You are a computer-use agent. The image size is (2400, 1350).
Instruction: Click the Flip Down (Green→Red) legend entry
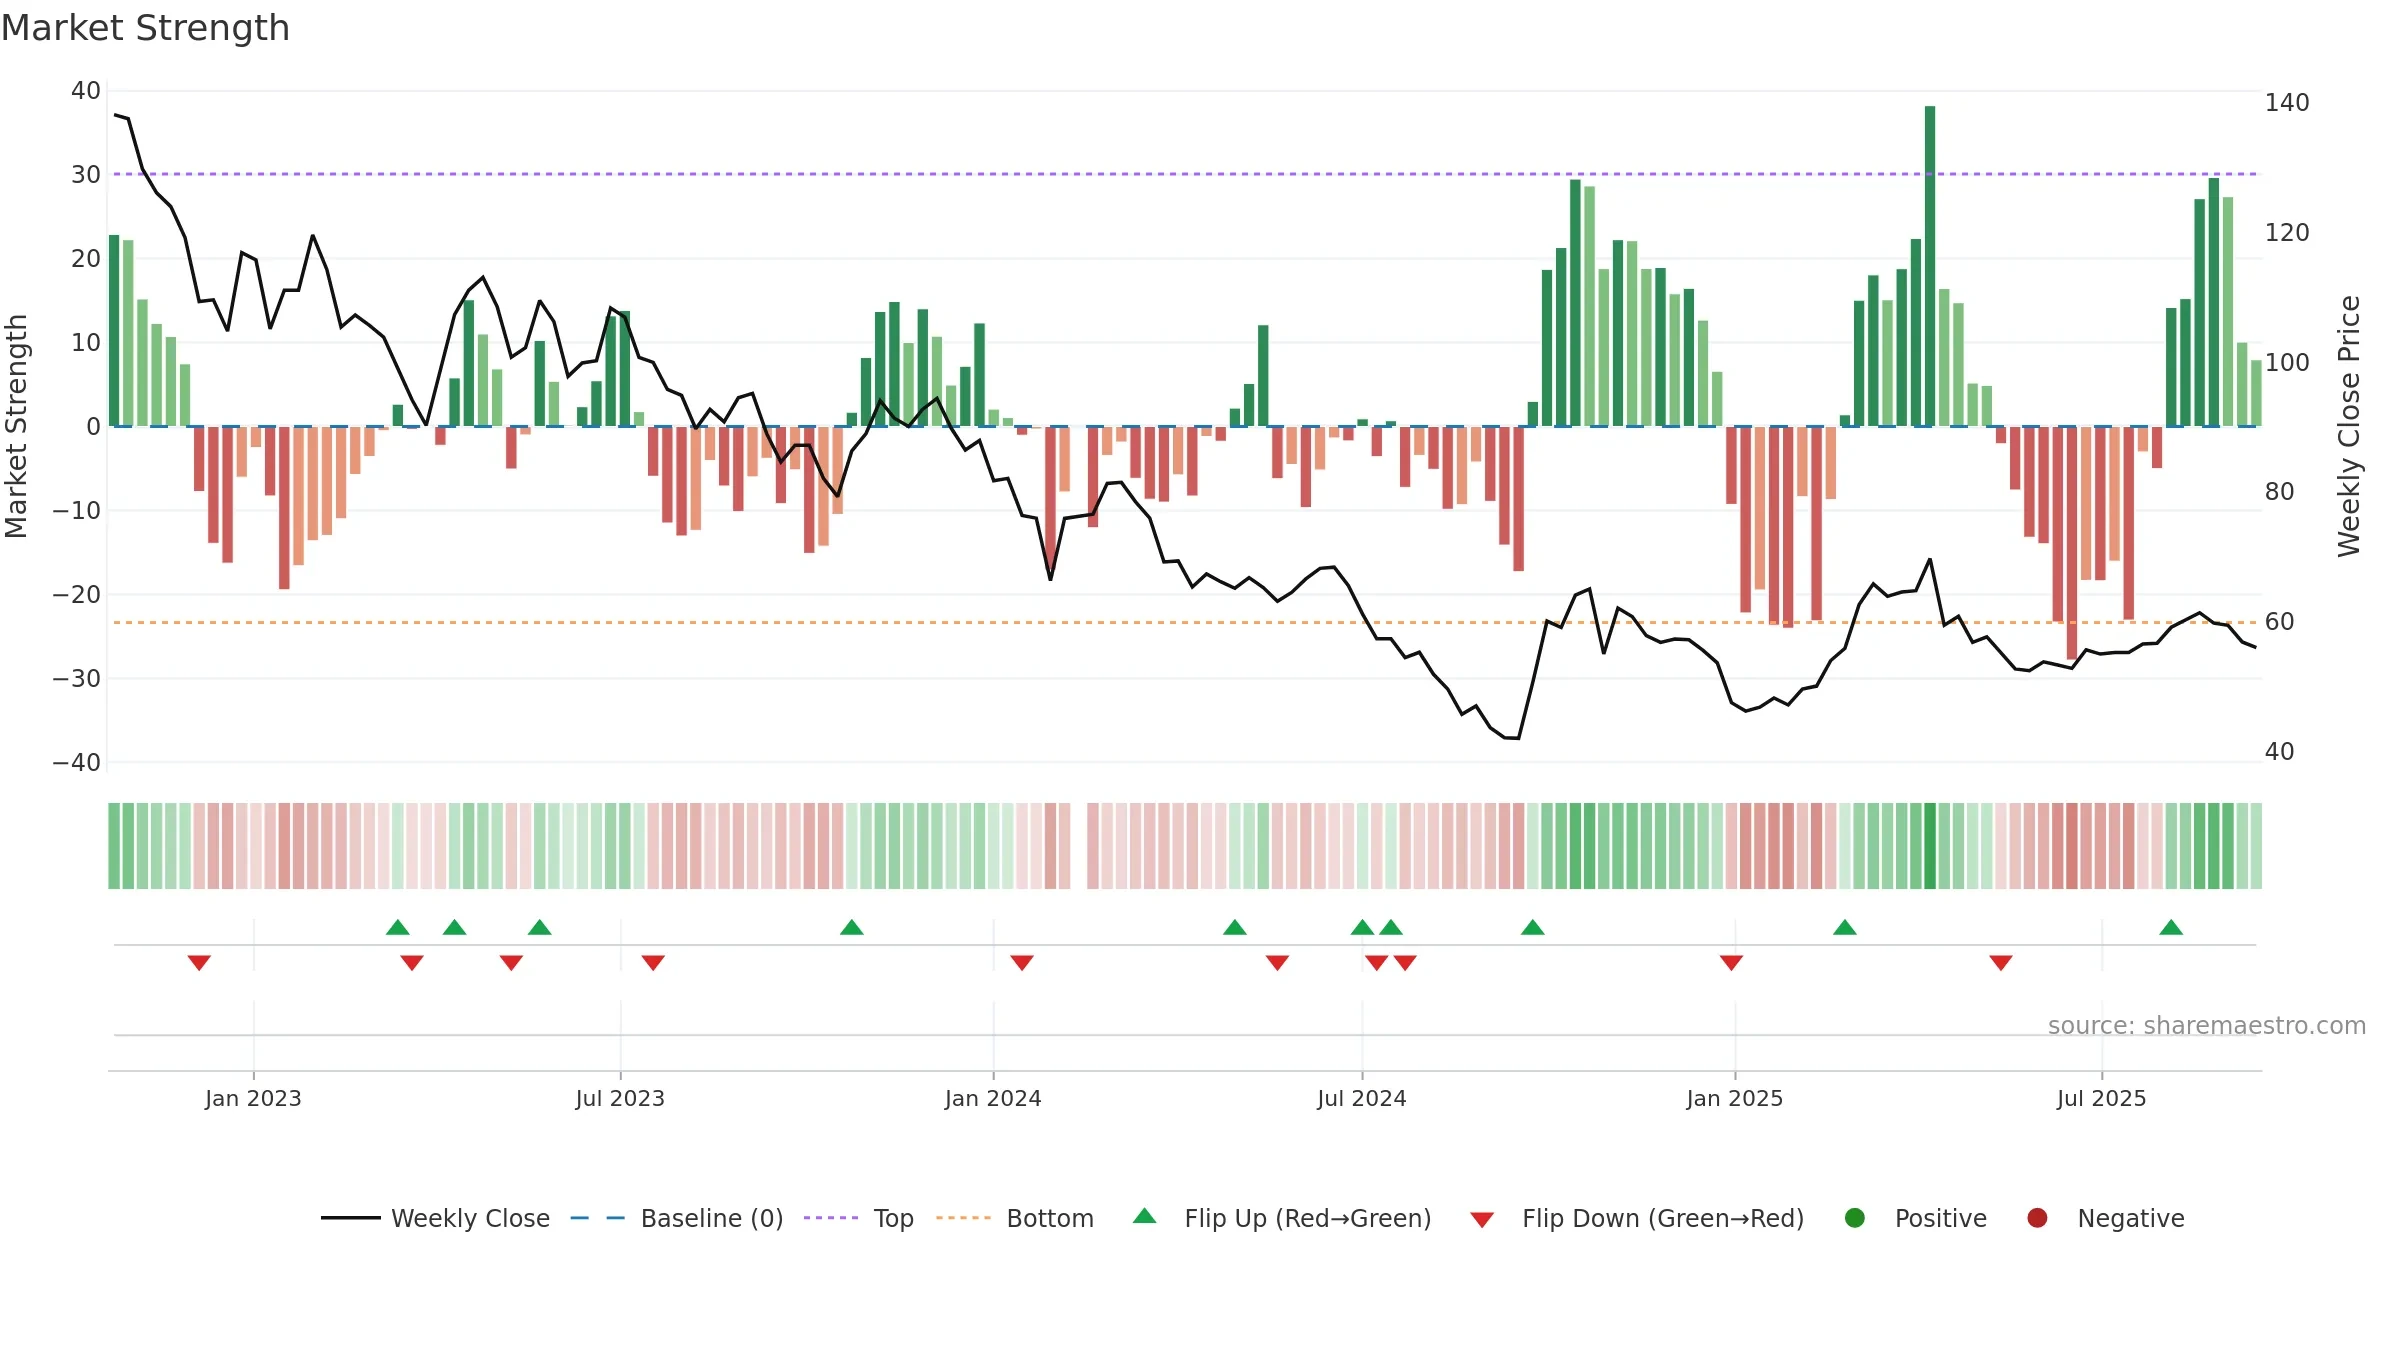pos(1637,1218)
